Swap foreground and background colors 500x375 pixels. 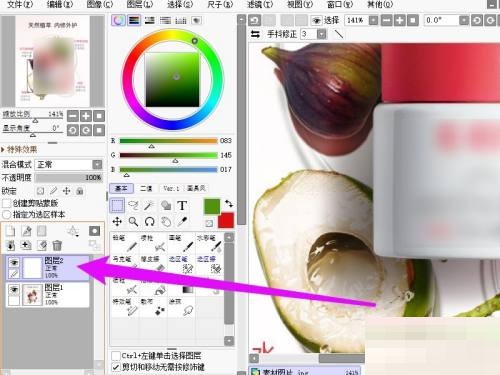click(229, 203)
